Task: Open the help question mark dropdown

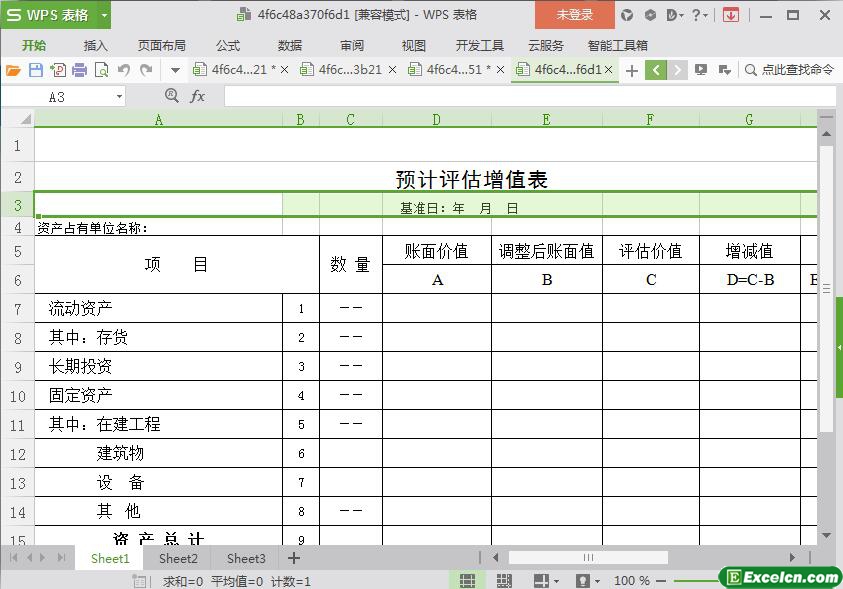Action: pyautogui.click(x=699, y=15)
